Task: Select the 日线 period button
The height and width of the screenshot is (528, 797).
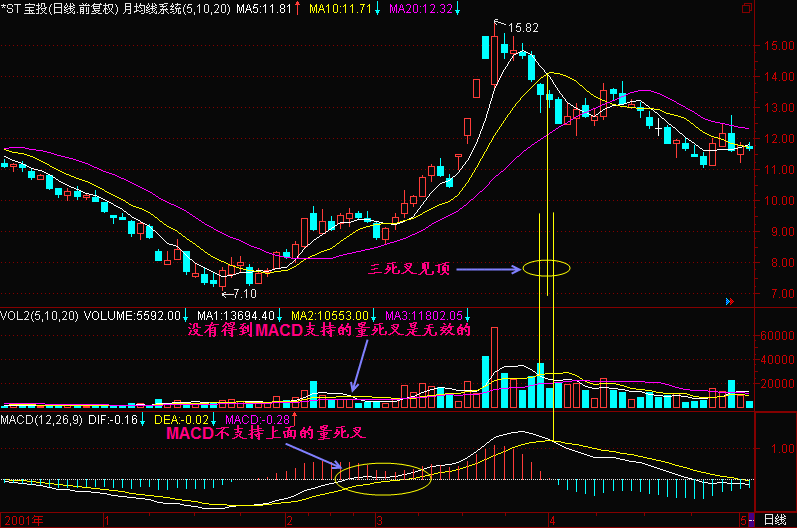Action: coord(773,520)
